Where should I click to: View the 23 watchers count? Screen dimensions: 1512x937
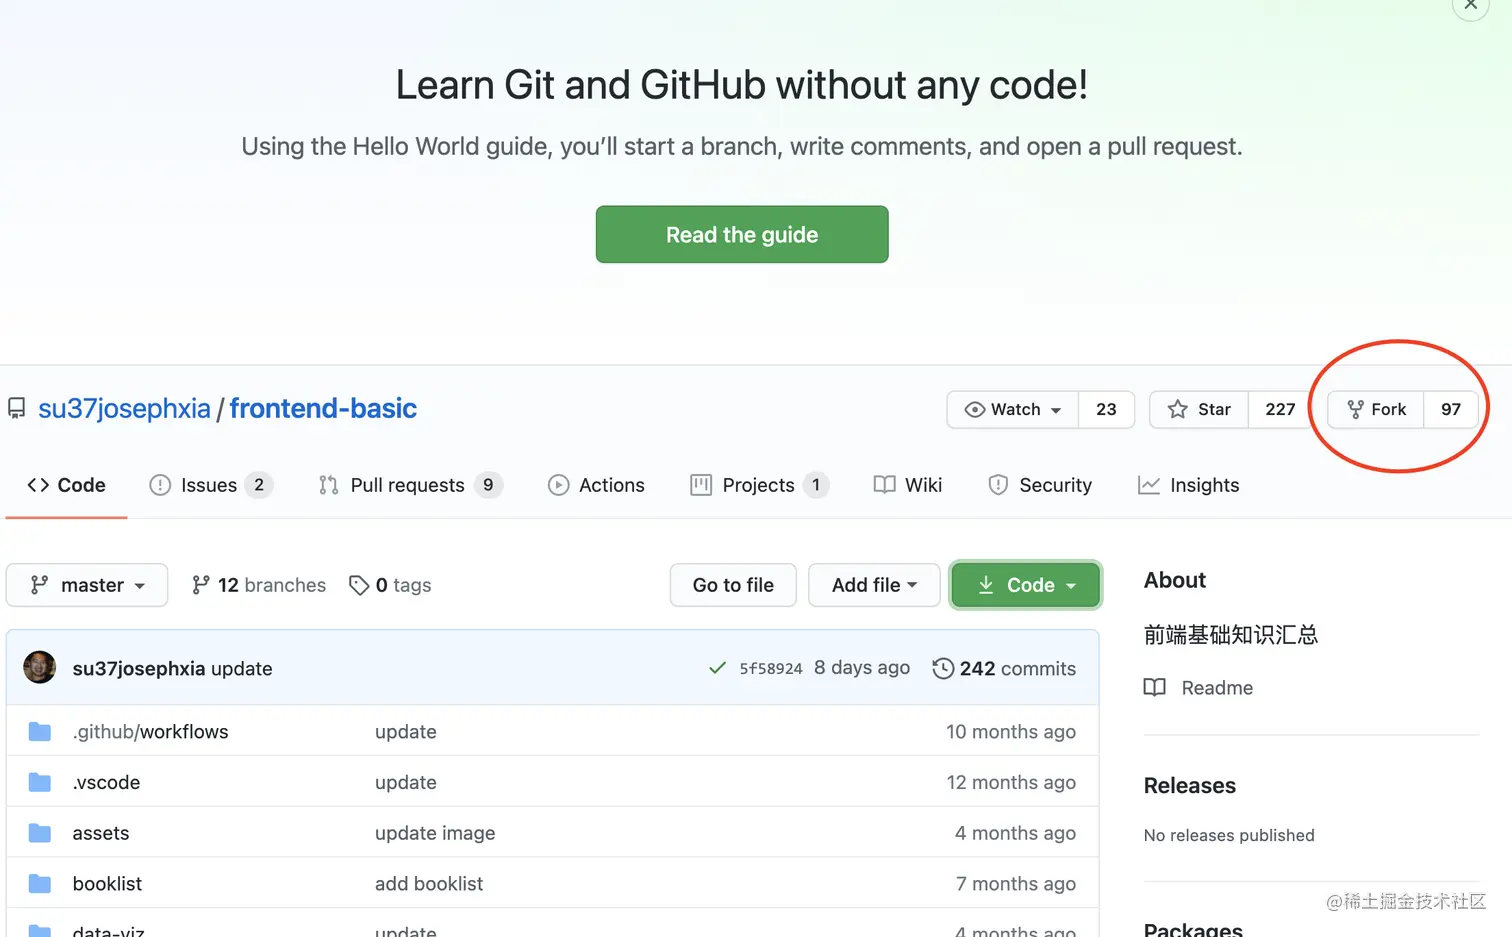[x=1106, y=410]
